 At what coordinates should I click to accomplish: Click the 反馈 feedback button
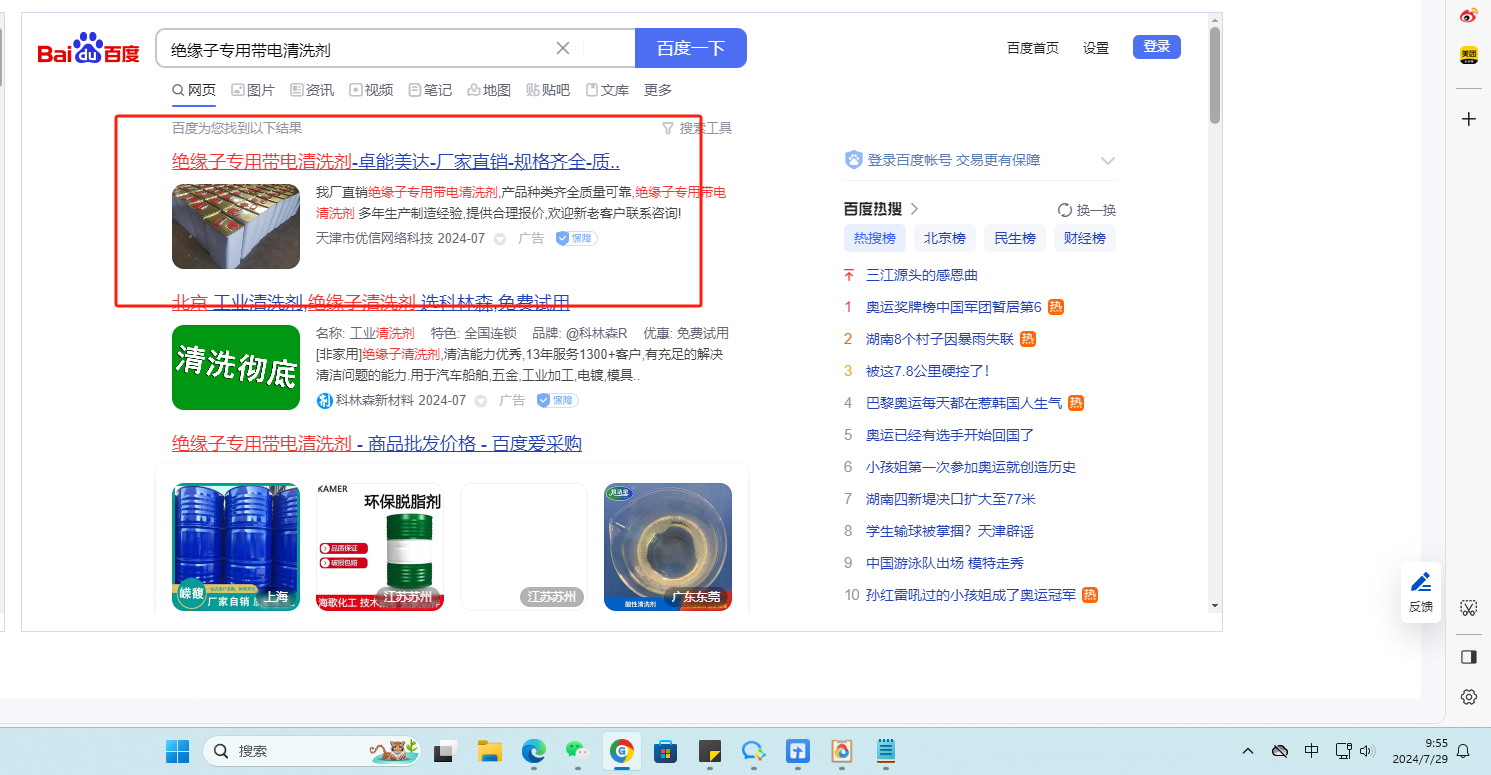(x=1421, y=592)
